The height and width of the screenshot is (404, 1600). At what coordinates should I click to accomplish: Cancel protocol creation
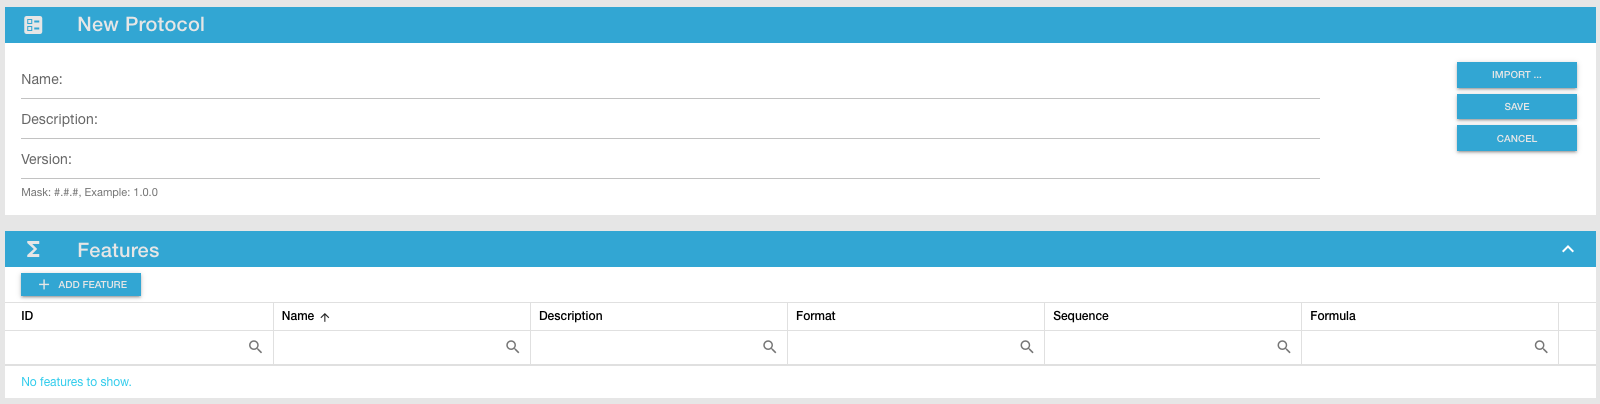(1516, 138)
